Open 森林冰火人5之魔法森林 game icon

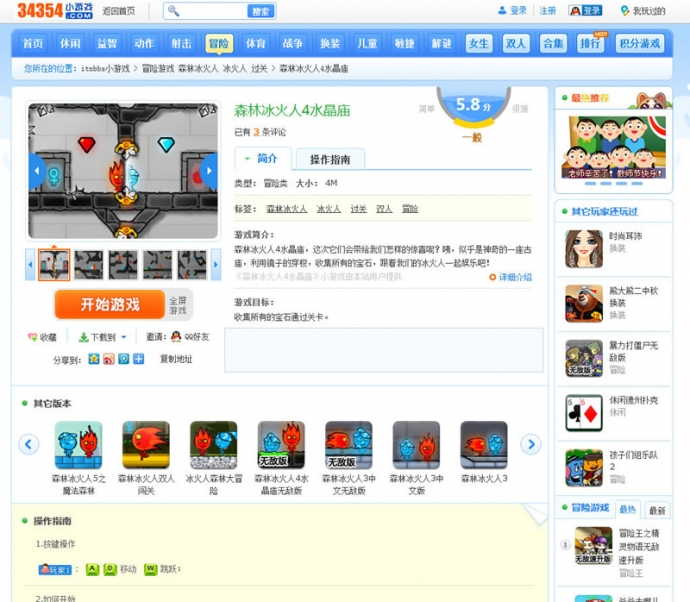pyautogui.click(x=78, y=445)
